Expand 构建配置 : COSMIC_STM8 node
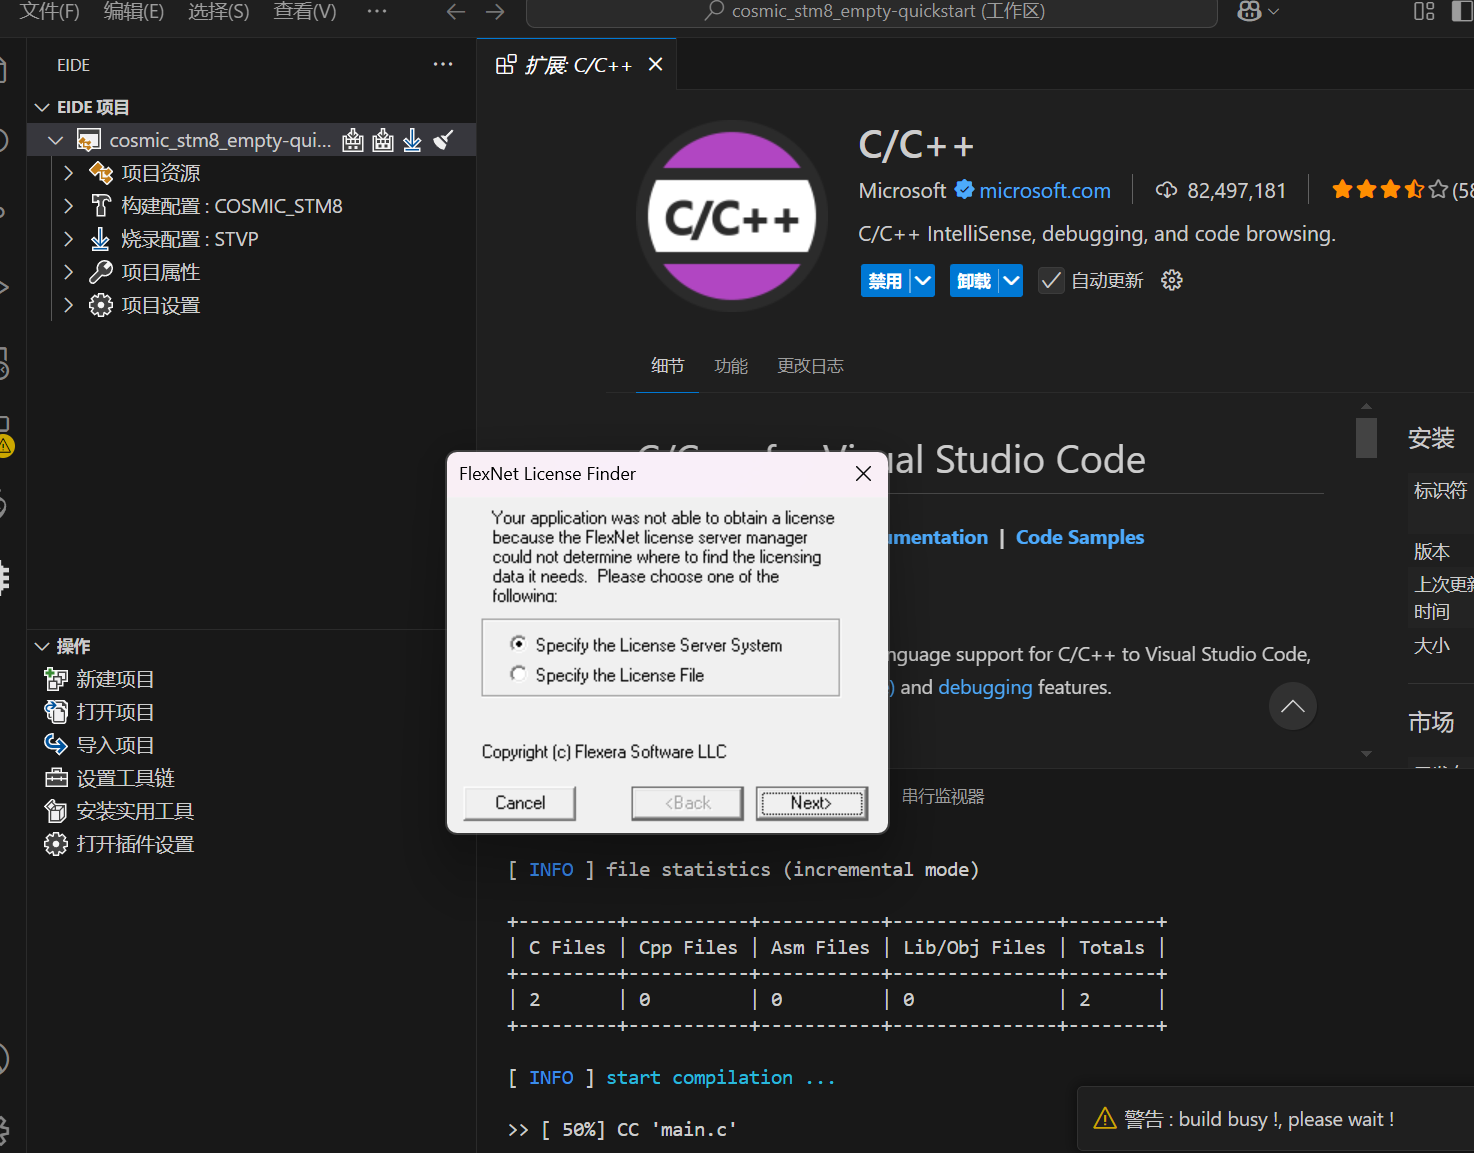The image size is (1474, 1153). click(68, 206)
